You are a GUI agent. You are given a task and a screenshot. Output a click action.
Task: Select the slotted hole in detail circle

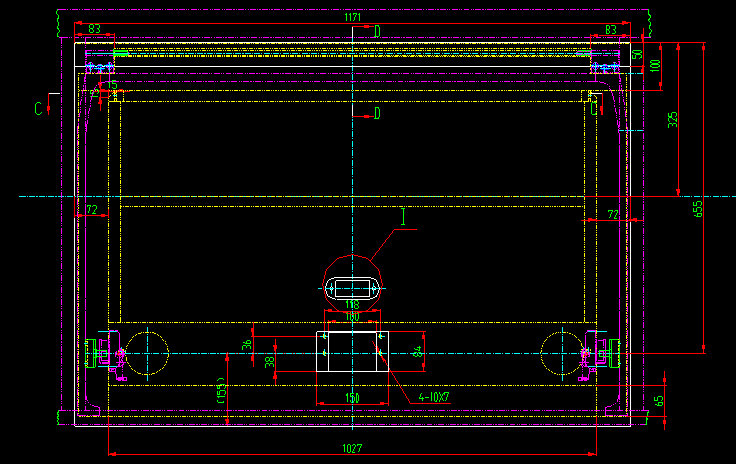353,288
